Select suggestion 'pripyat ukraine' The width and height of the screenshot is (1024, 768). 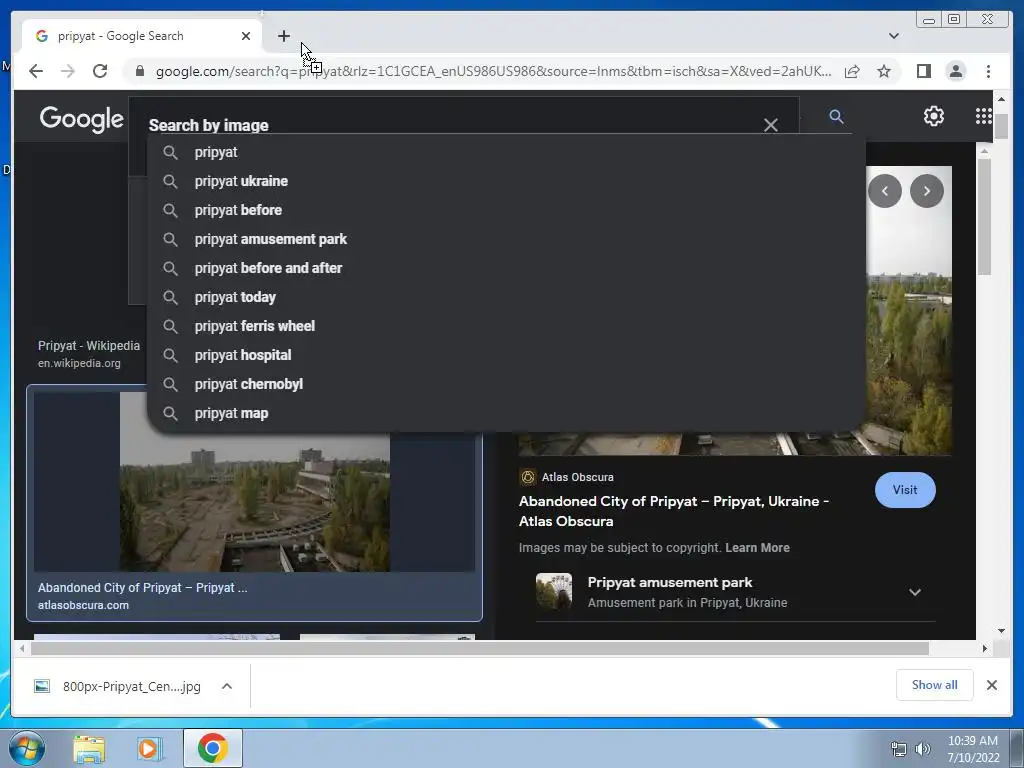[506, 181]
